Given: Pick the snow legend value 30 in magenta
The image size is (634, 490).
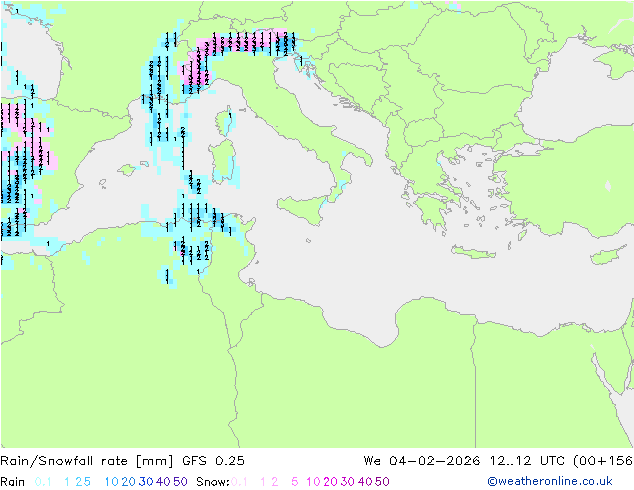Looking at the screenshot, I should (x=348, y=482).
